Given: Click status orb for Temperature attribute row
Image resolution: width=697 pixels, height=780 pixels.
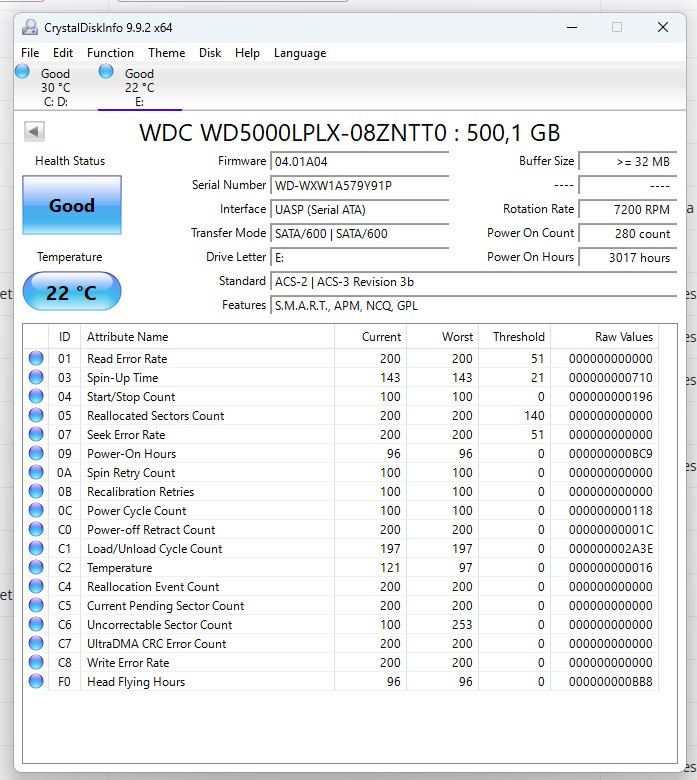Looking at the screenshot, I should click(36, 567).
